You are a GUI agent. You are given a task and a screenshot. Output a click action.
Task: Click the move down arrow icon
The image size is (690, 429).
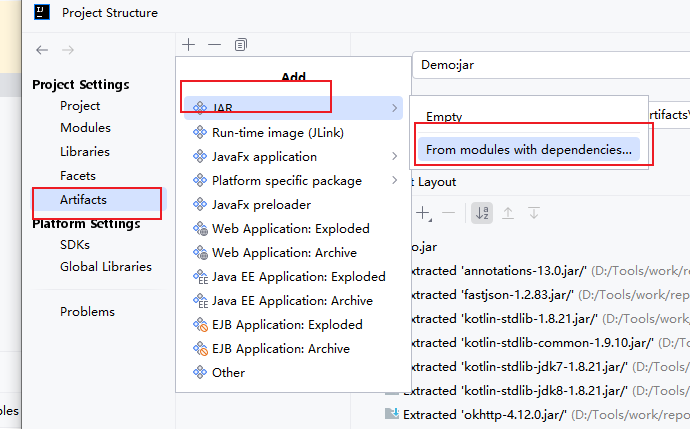point(534,213)
